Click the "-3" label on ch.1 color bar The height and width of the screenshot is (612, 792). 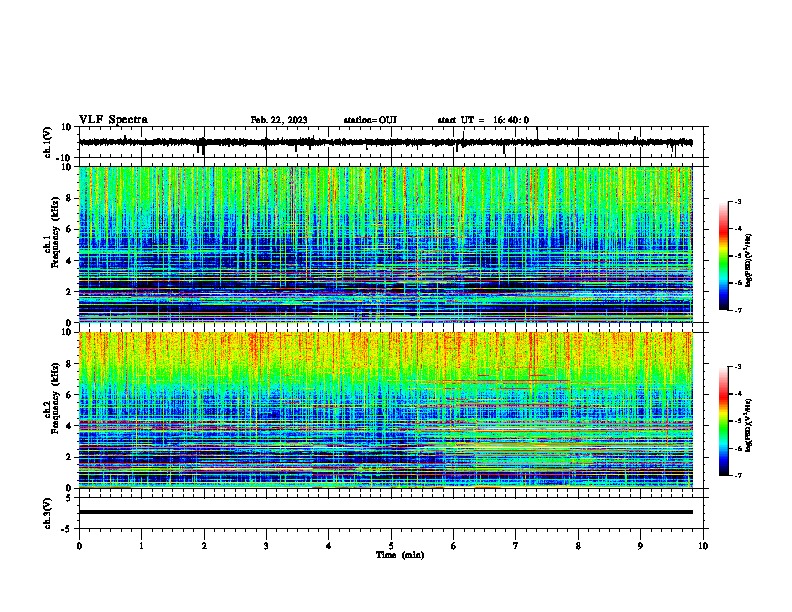point(738,202)
